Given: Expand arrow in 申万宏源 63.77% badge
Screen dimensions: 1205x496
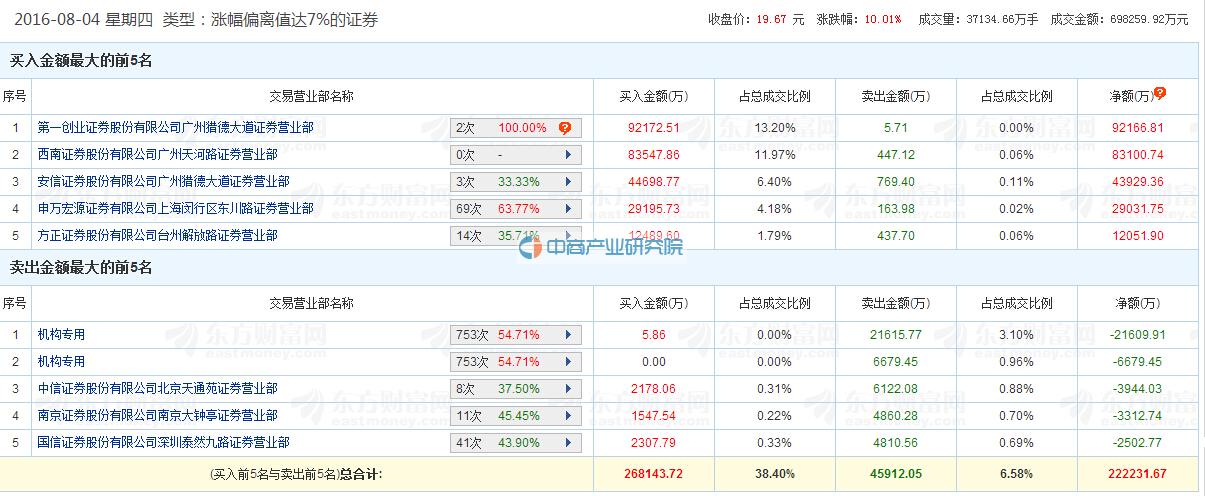Looking at the screenshot, I should 568,209.
